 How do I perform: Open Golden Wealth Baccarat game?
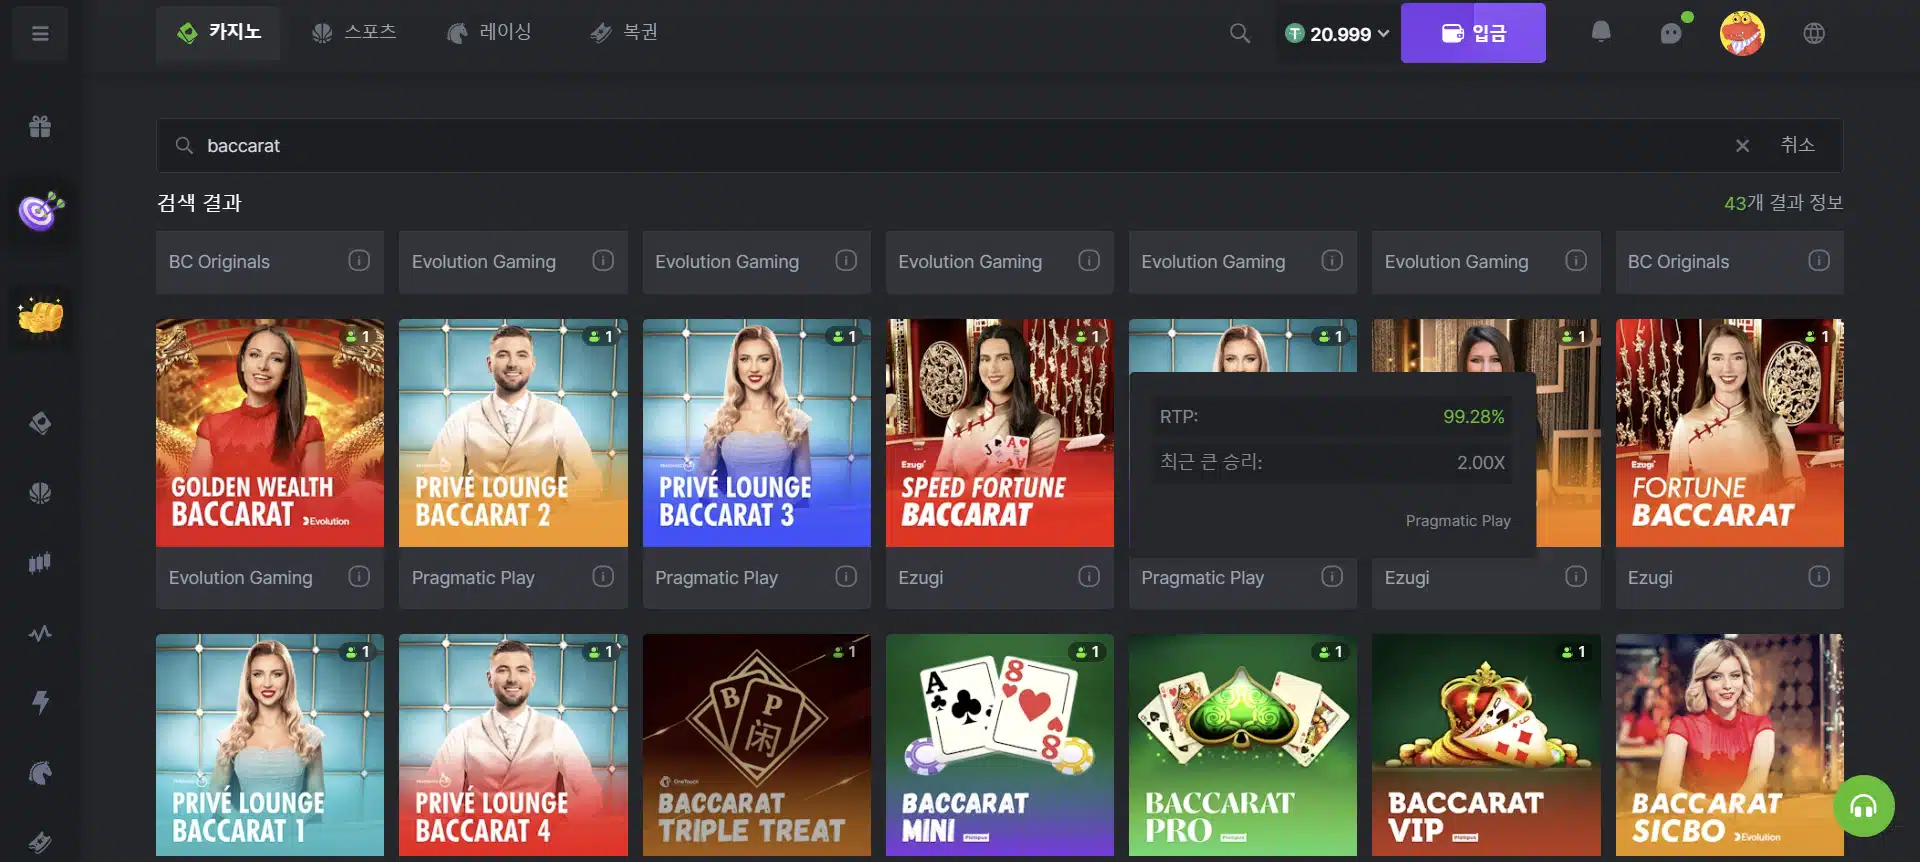(270, 433)
